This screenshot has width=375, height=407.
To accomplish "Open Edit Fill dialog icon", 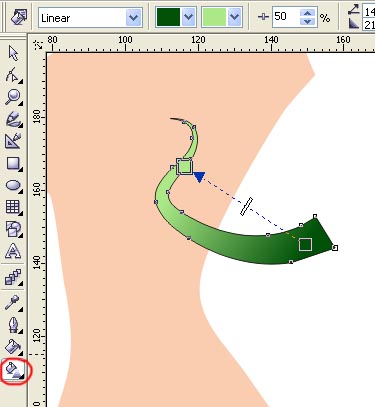I will [18, 17].
